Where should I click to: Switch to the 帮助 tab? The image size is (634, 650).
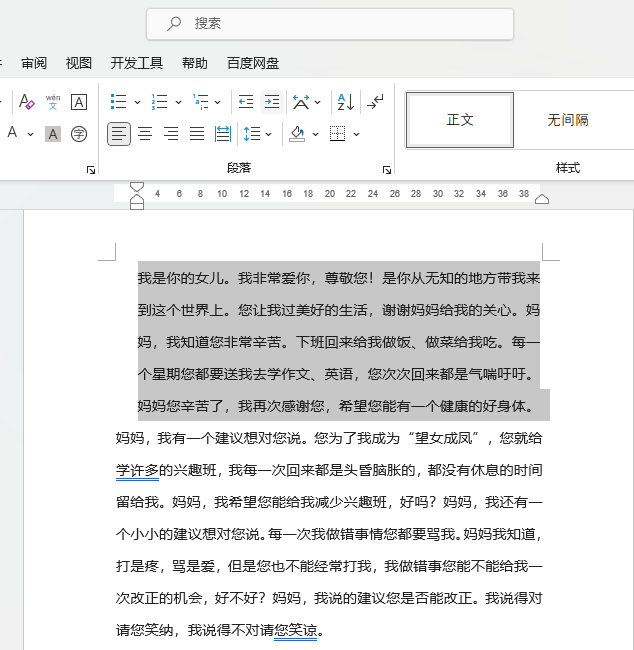194,63
